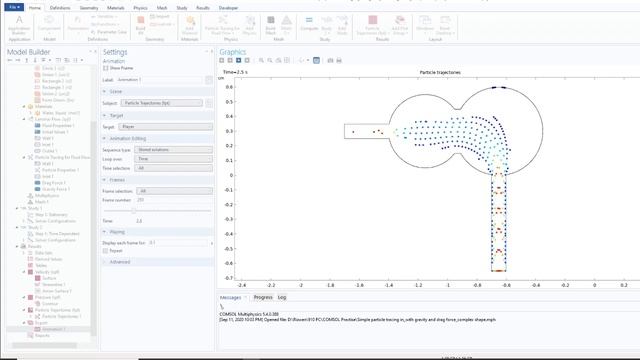Viewport: 640px width, 360px height.
Task: Collapse the Playing section
Action: [104, 232]
